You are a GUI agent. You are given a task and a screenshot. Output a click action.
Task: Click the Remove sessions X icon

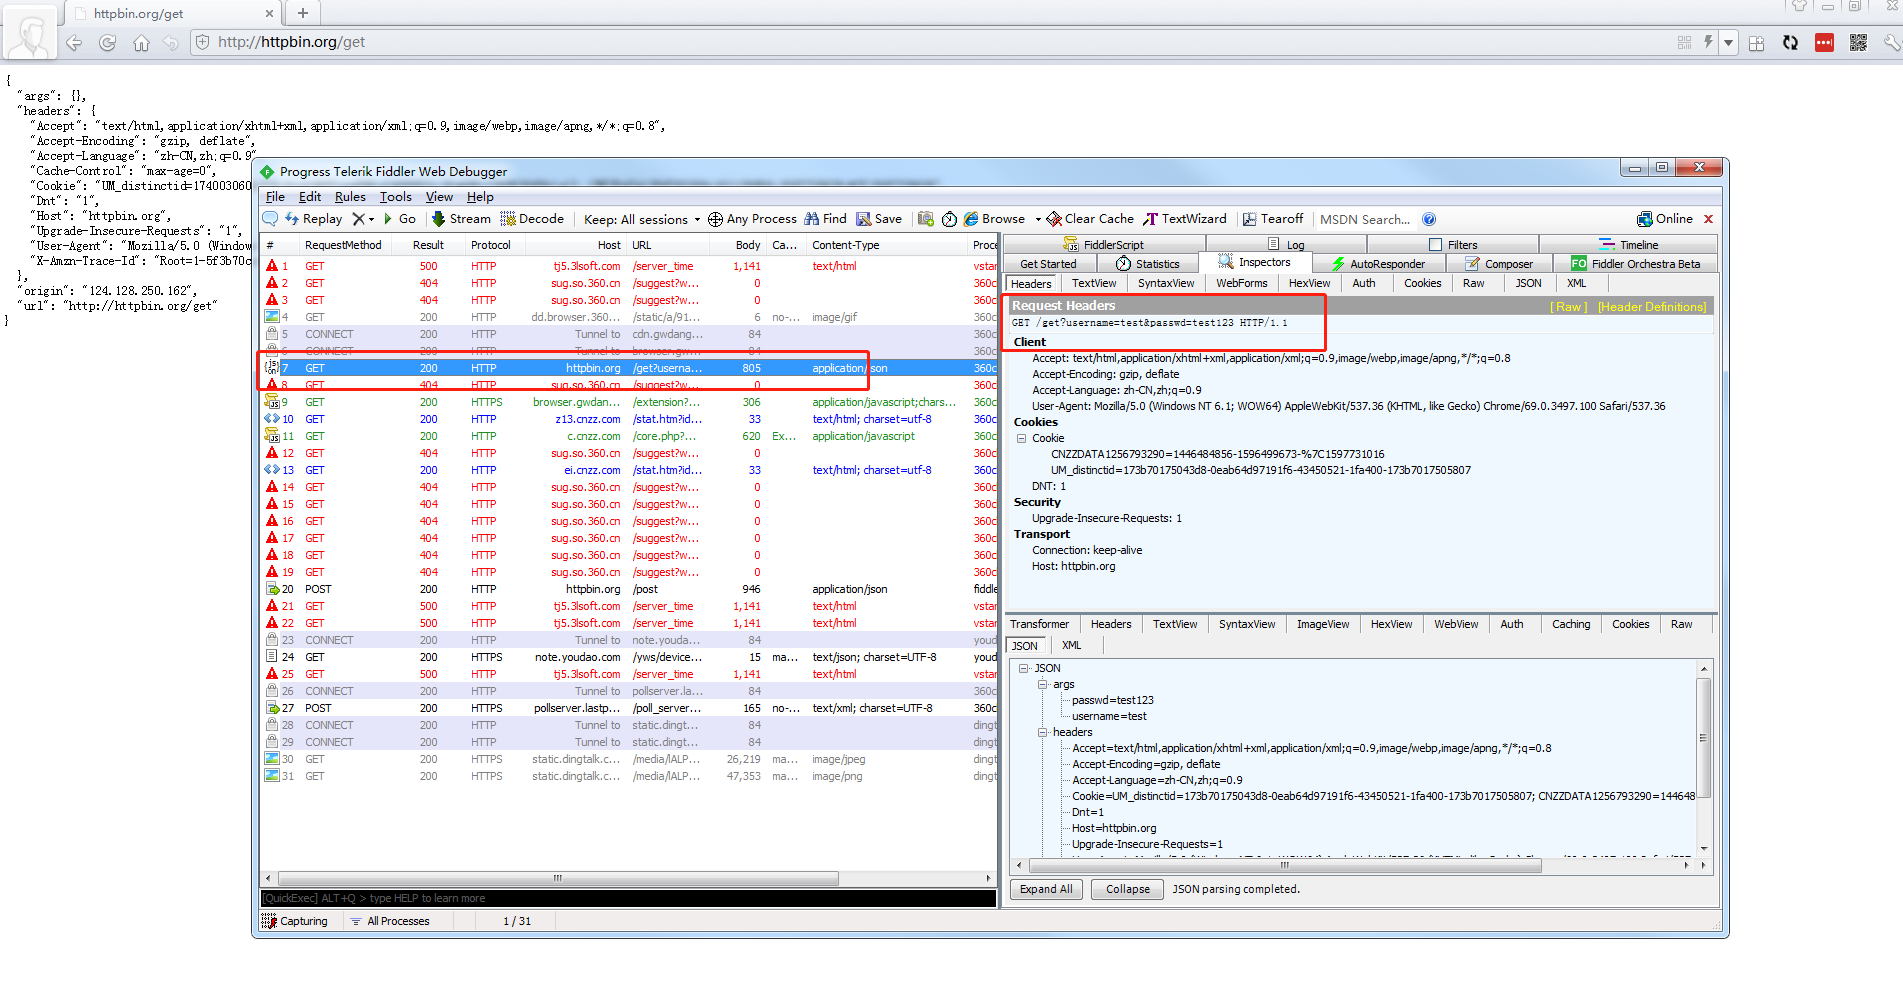coord(358,219)
